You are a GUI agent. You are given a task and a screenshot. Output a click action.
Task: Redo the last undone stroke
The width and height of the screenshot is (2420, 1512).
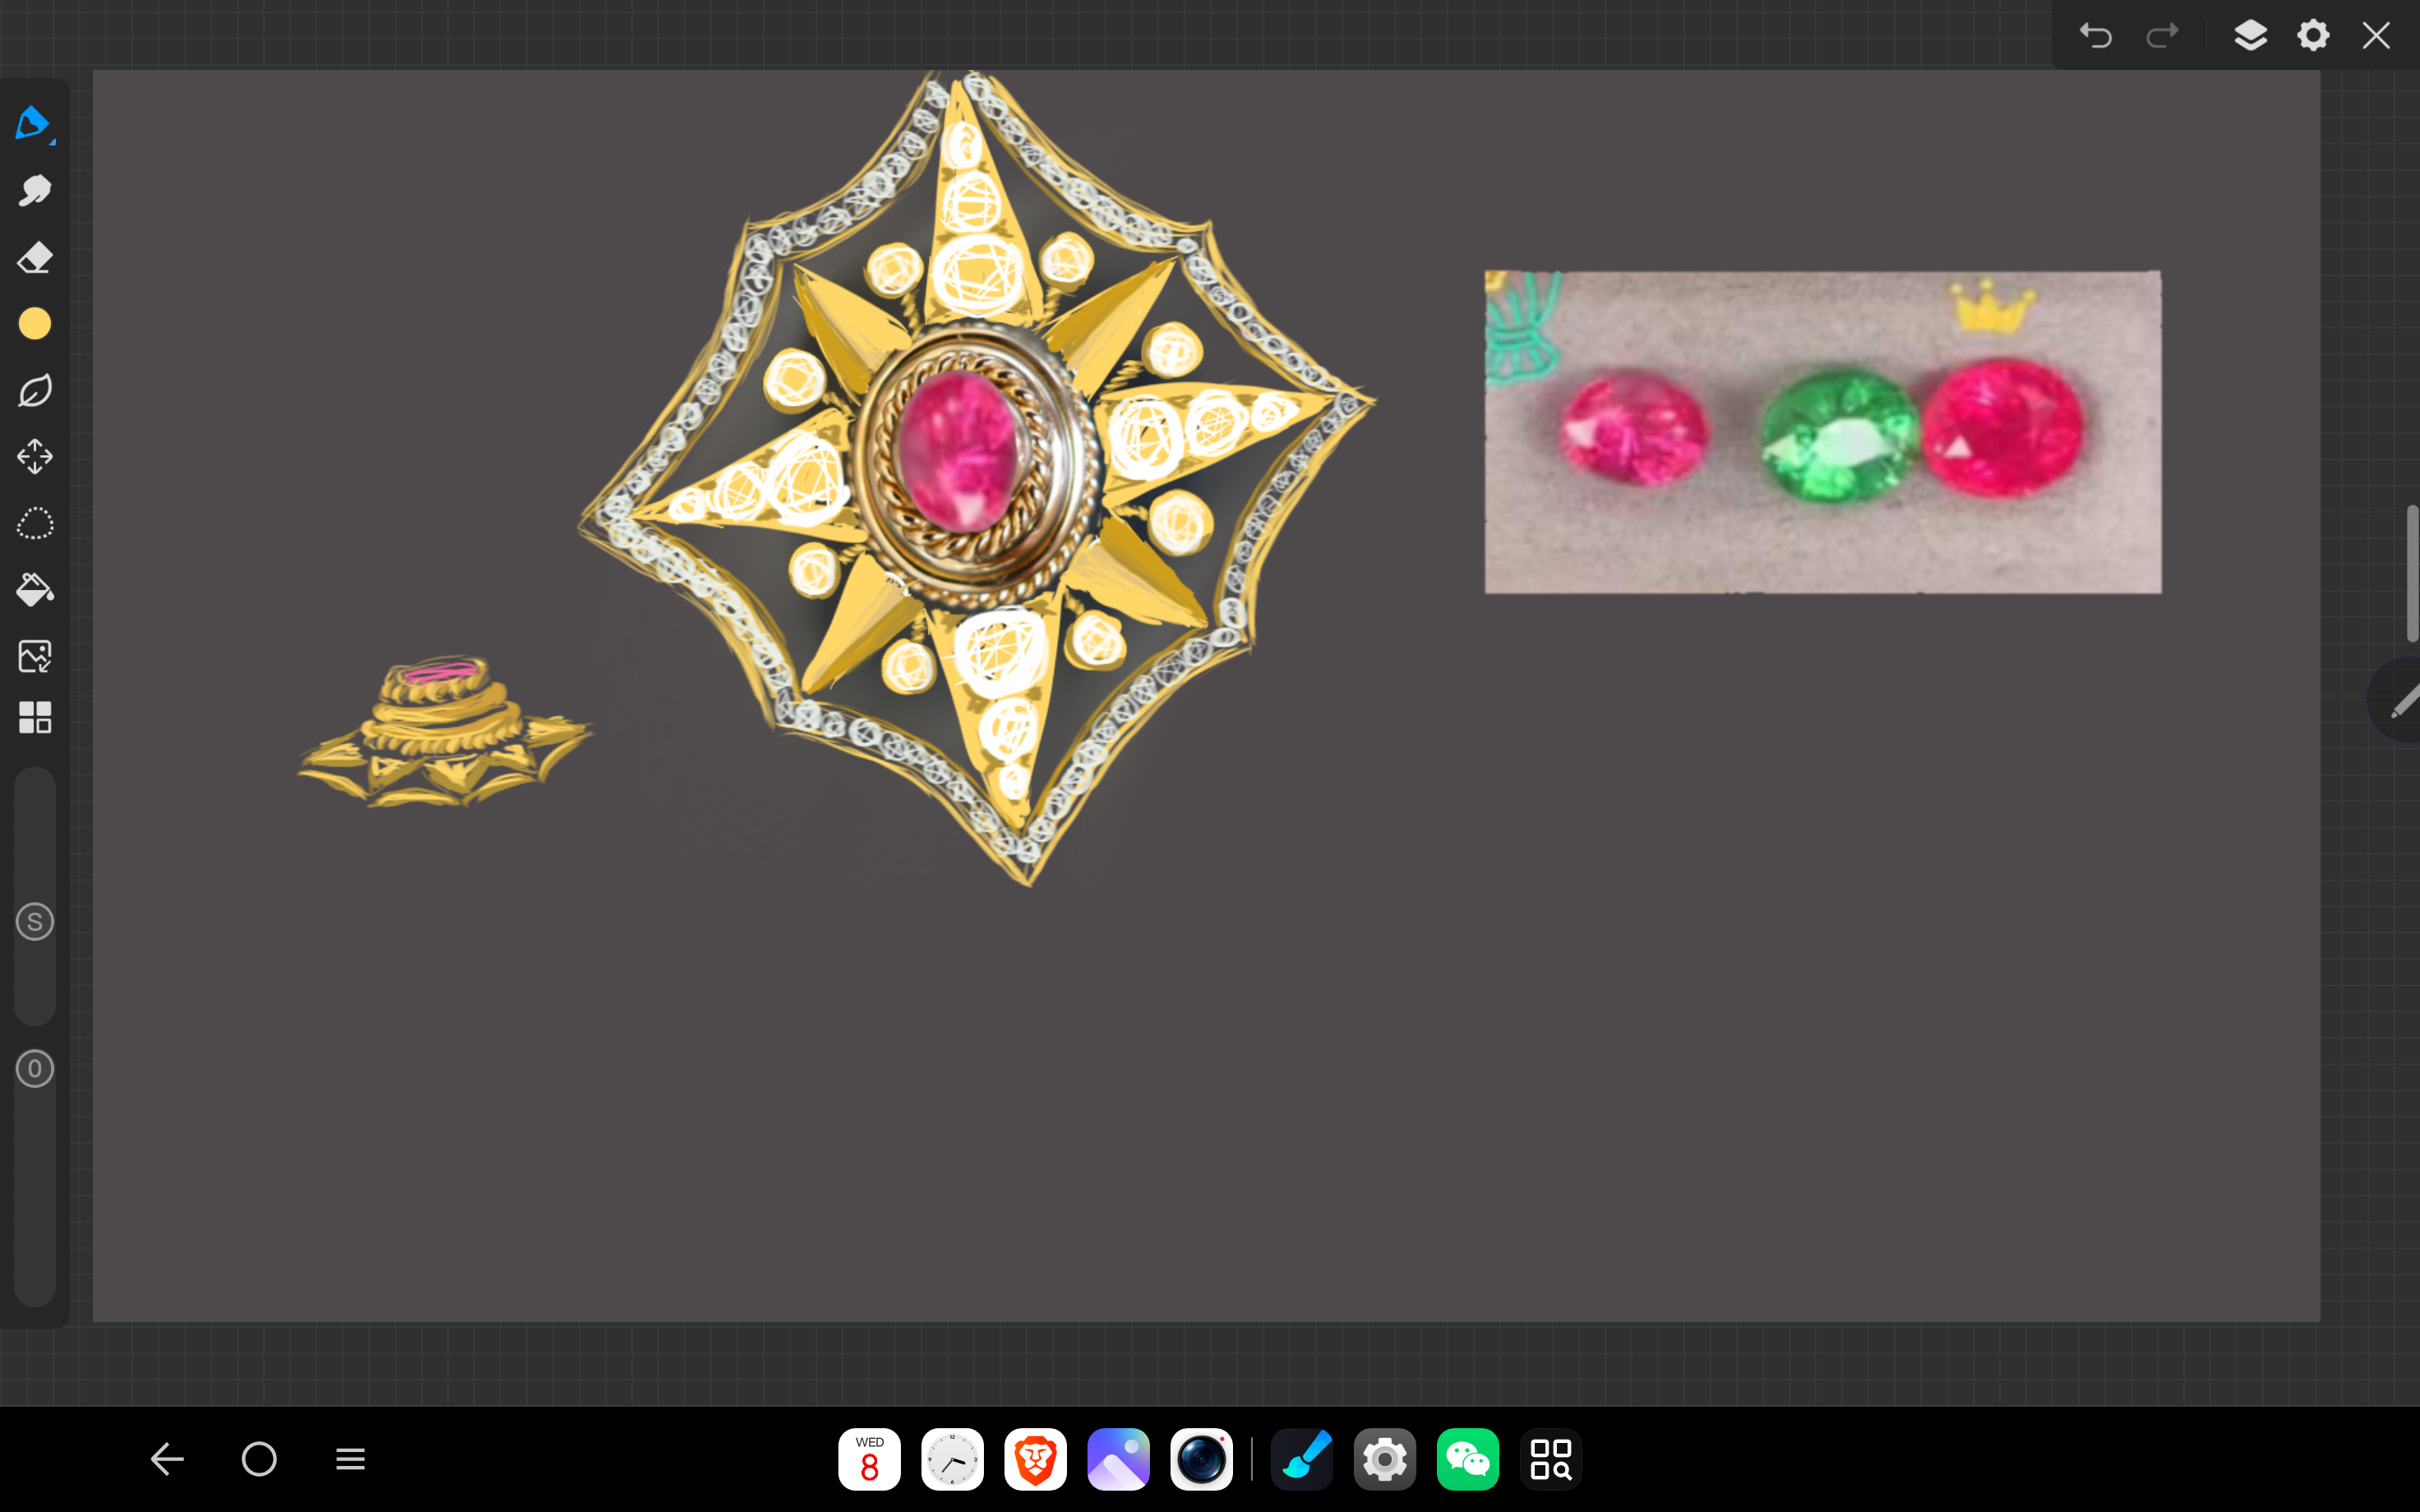[2162, 36]
